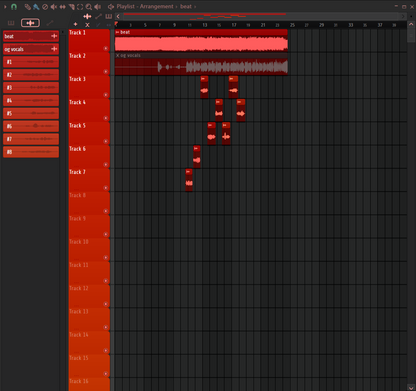Screen dimensions: 416x391
Task: Toggle the Track 3 mute switch
Action: click(x=106, y=95)
